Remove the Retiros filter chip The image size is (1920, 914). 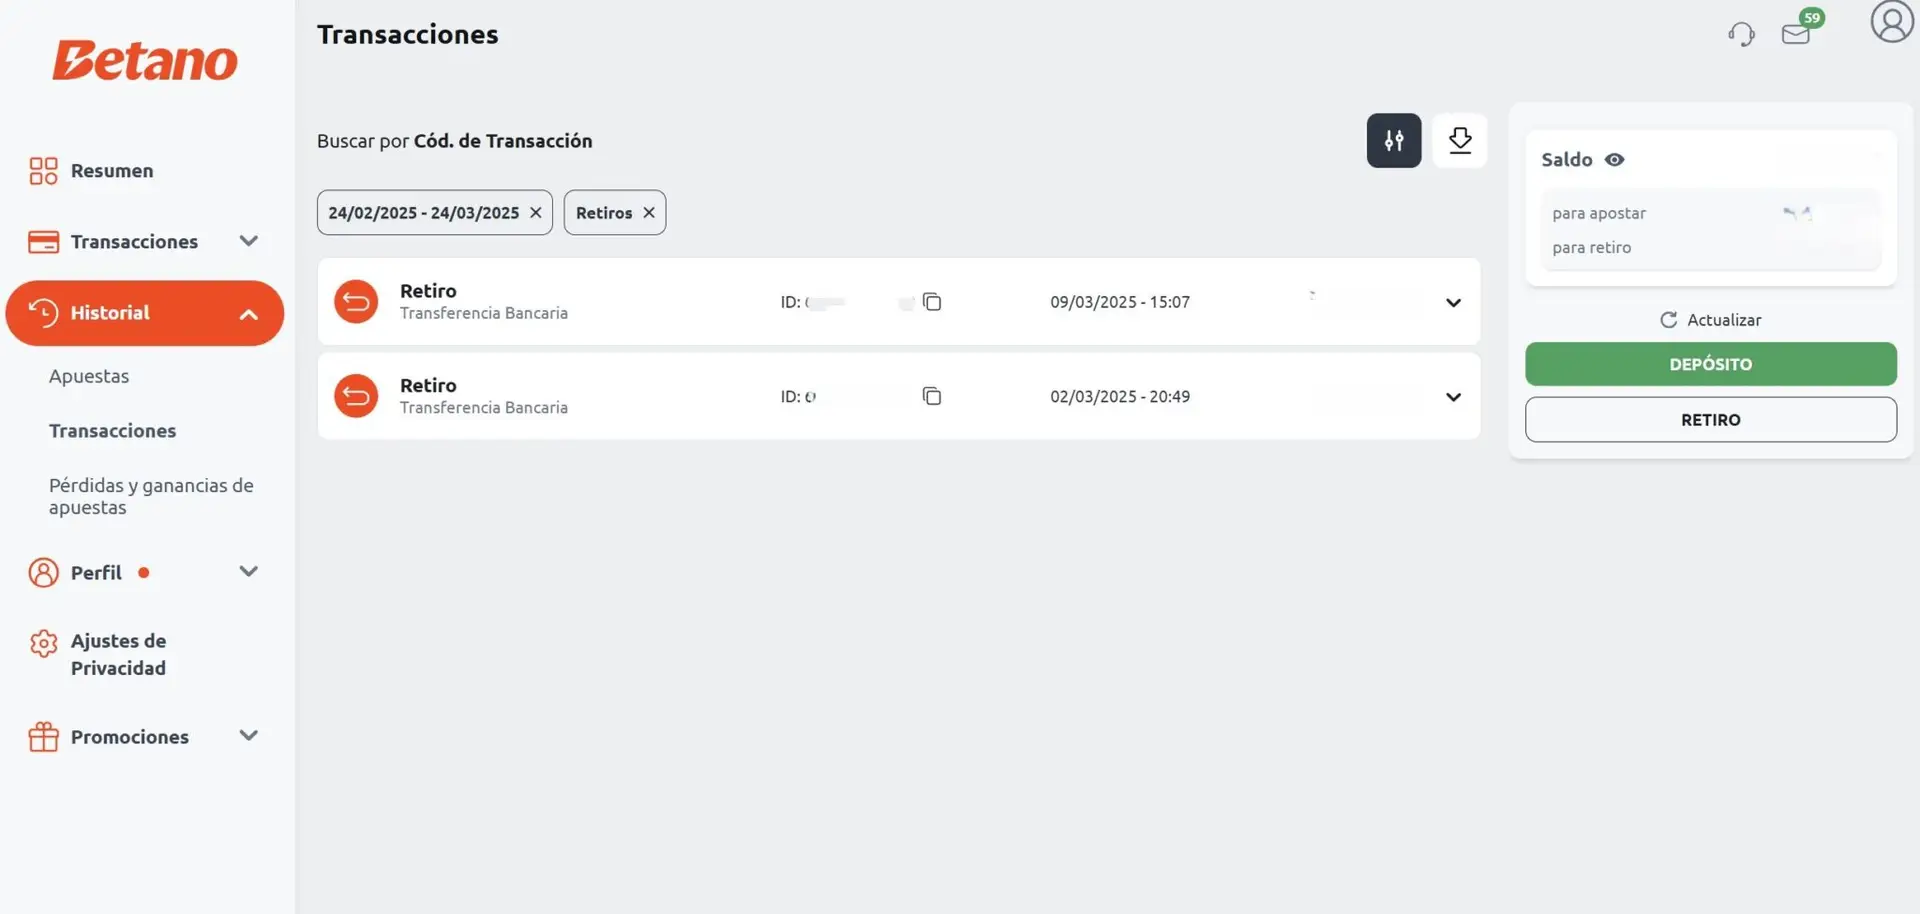click(x=649, y=213)
